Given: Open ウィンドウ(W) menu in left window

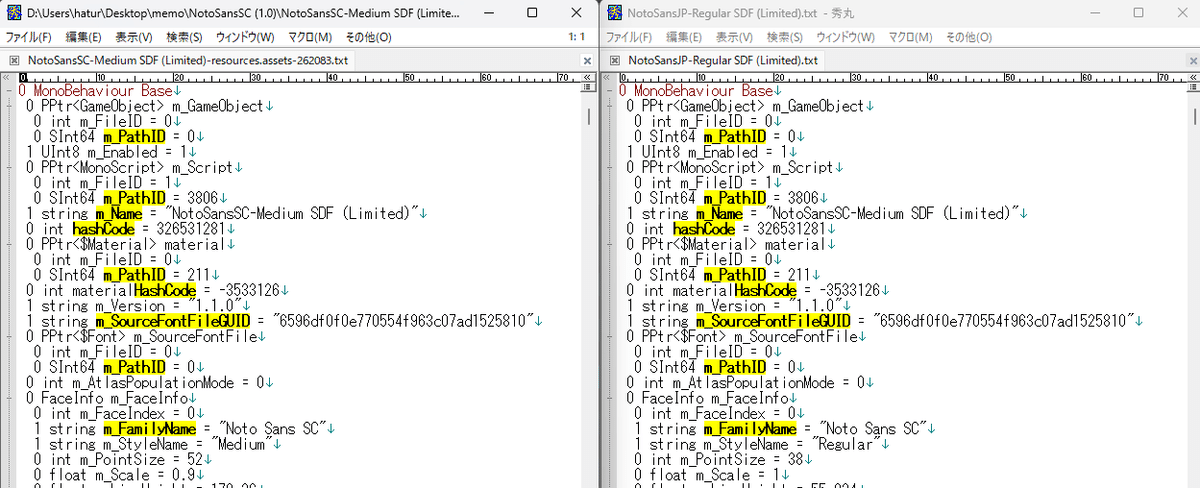Looking at the screenshot, I should tap(245, 37).
